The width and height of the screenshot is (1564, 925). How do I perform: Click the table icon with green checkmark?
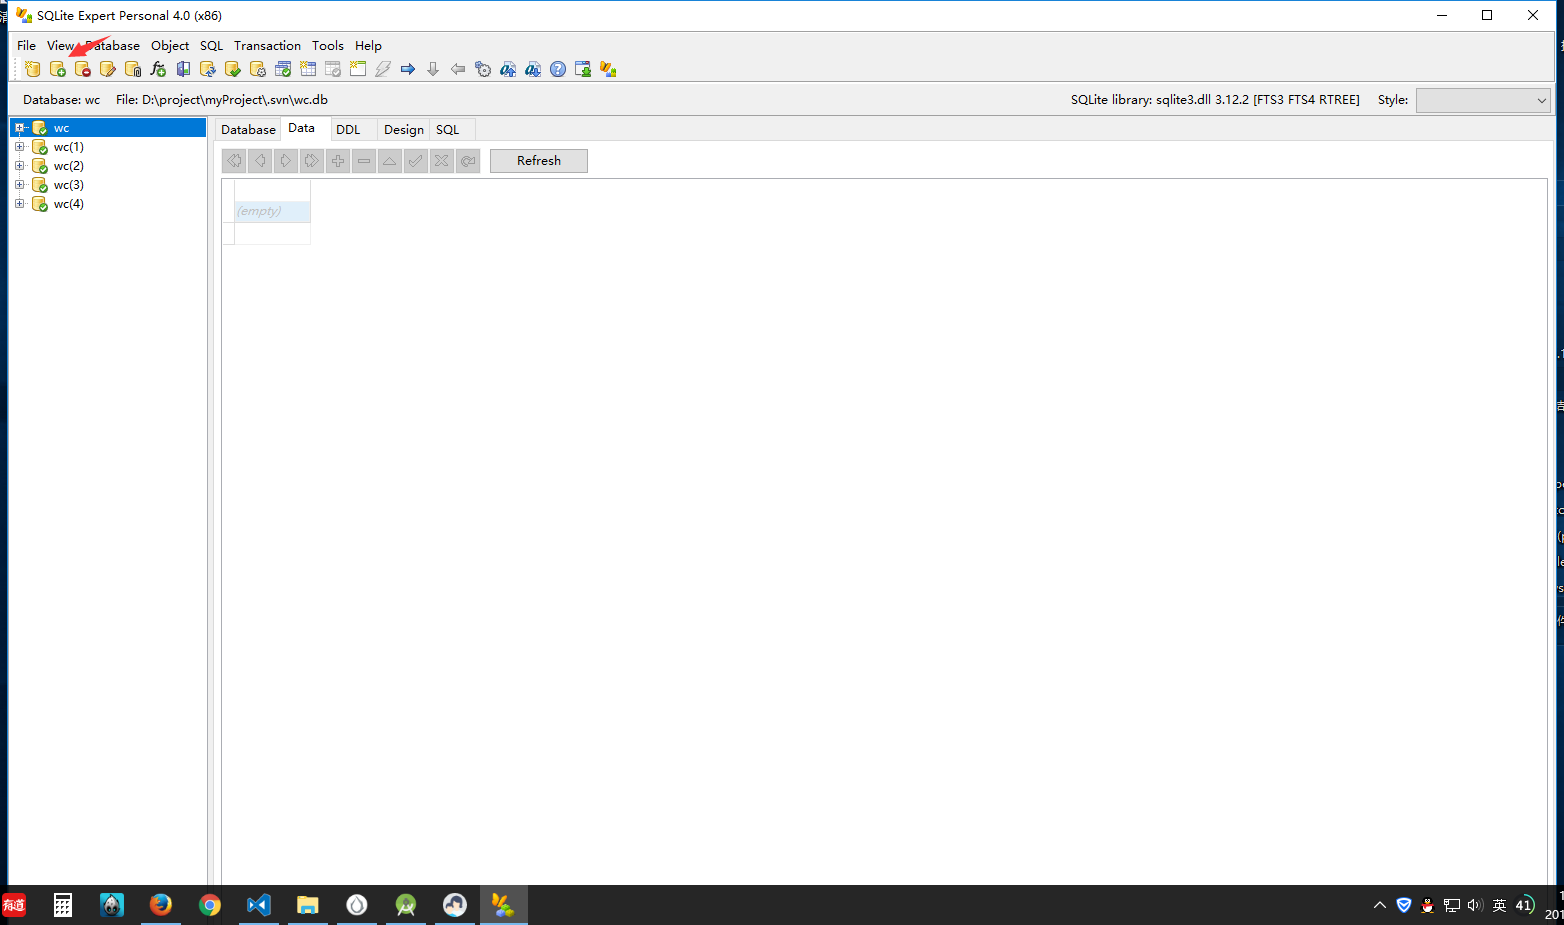pyautogui.click(x=283, y=69)
